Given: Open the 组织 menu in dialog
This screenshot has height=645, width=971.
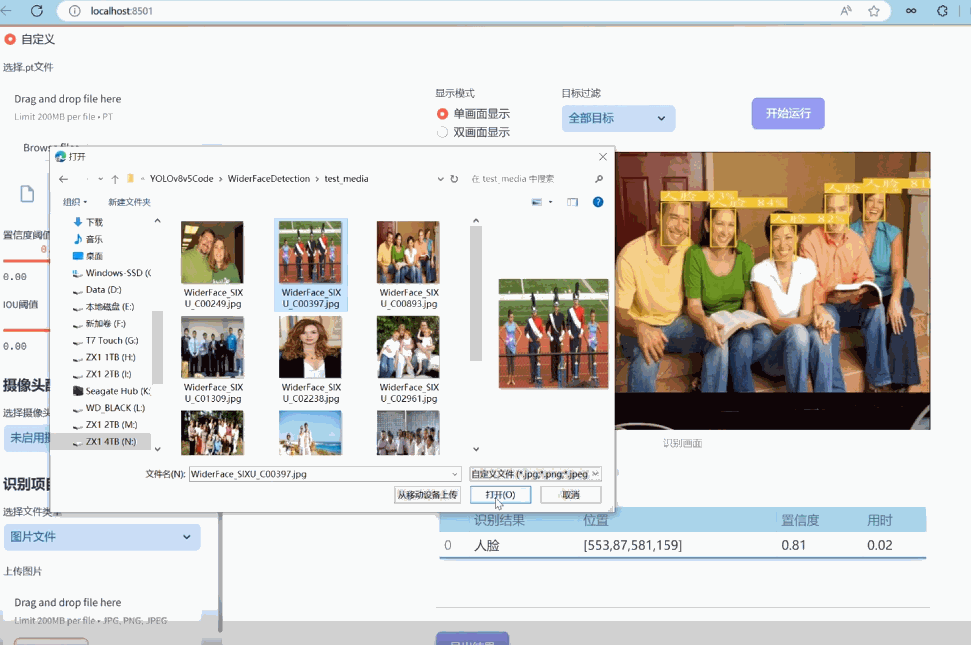Looking at the screenshot, I should (75, 202).
